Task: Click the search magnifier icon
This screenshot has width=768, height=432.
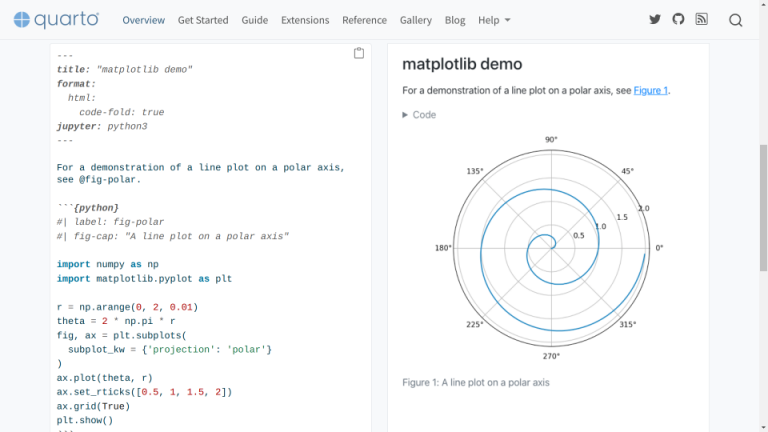Action: coord(735,20)
